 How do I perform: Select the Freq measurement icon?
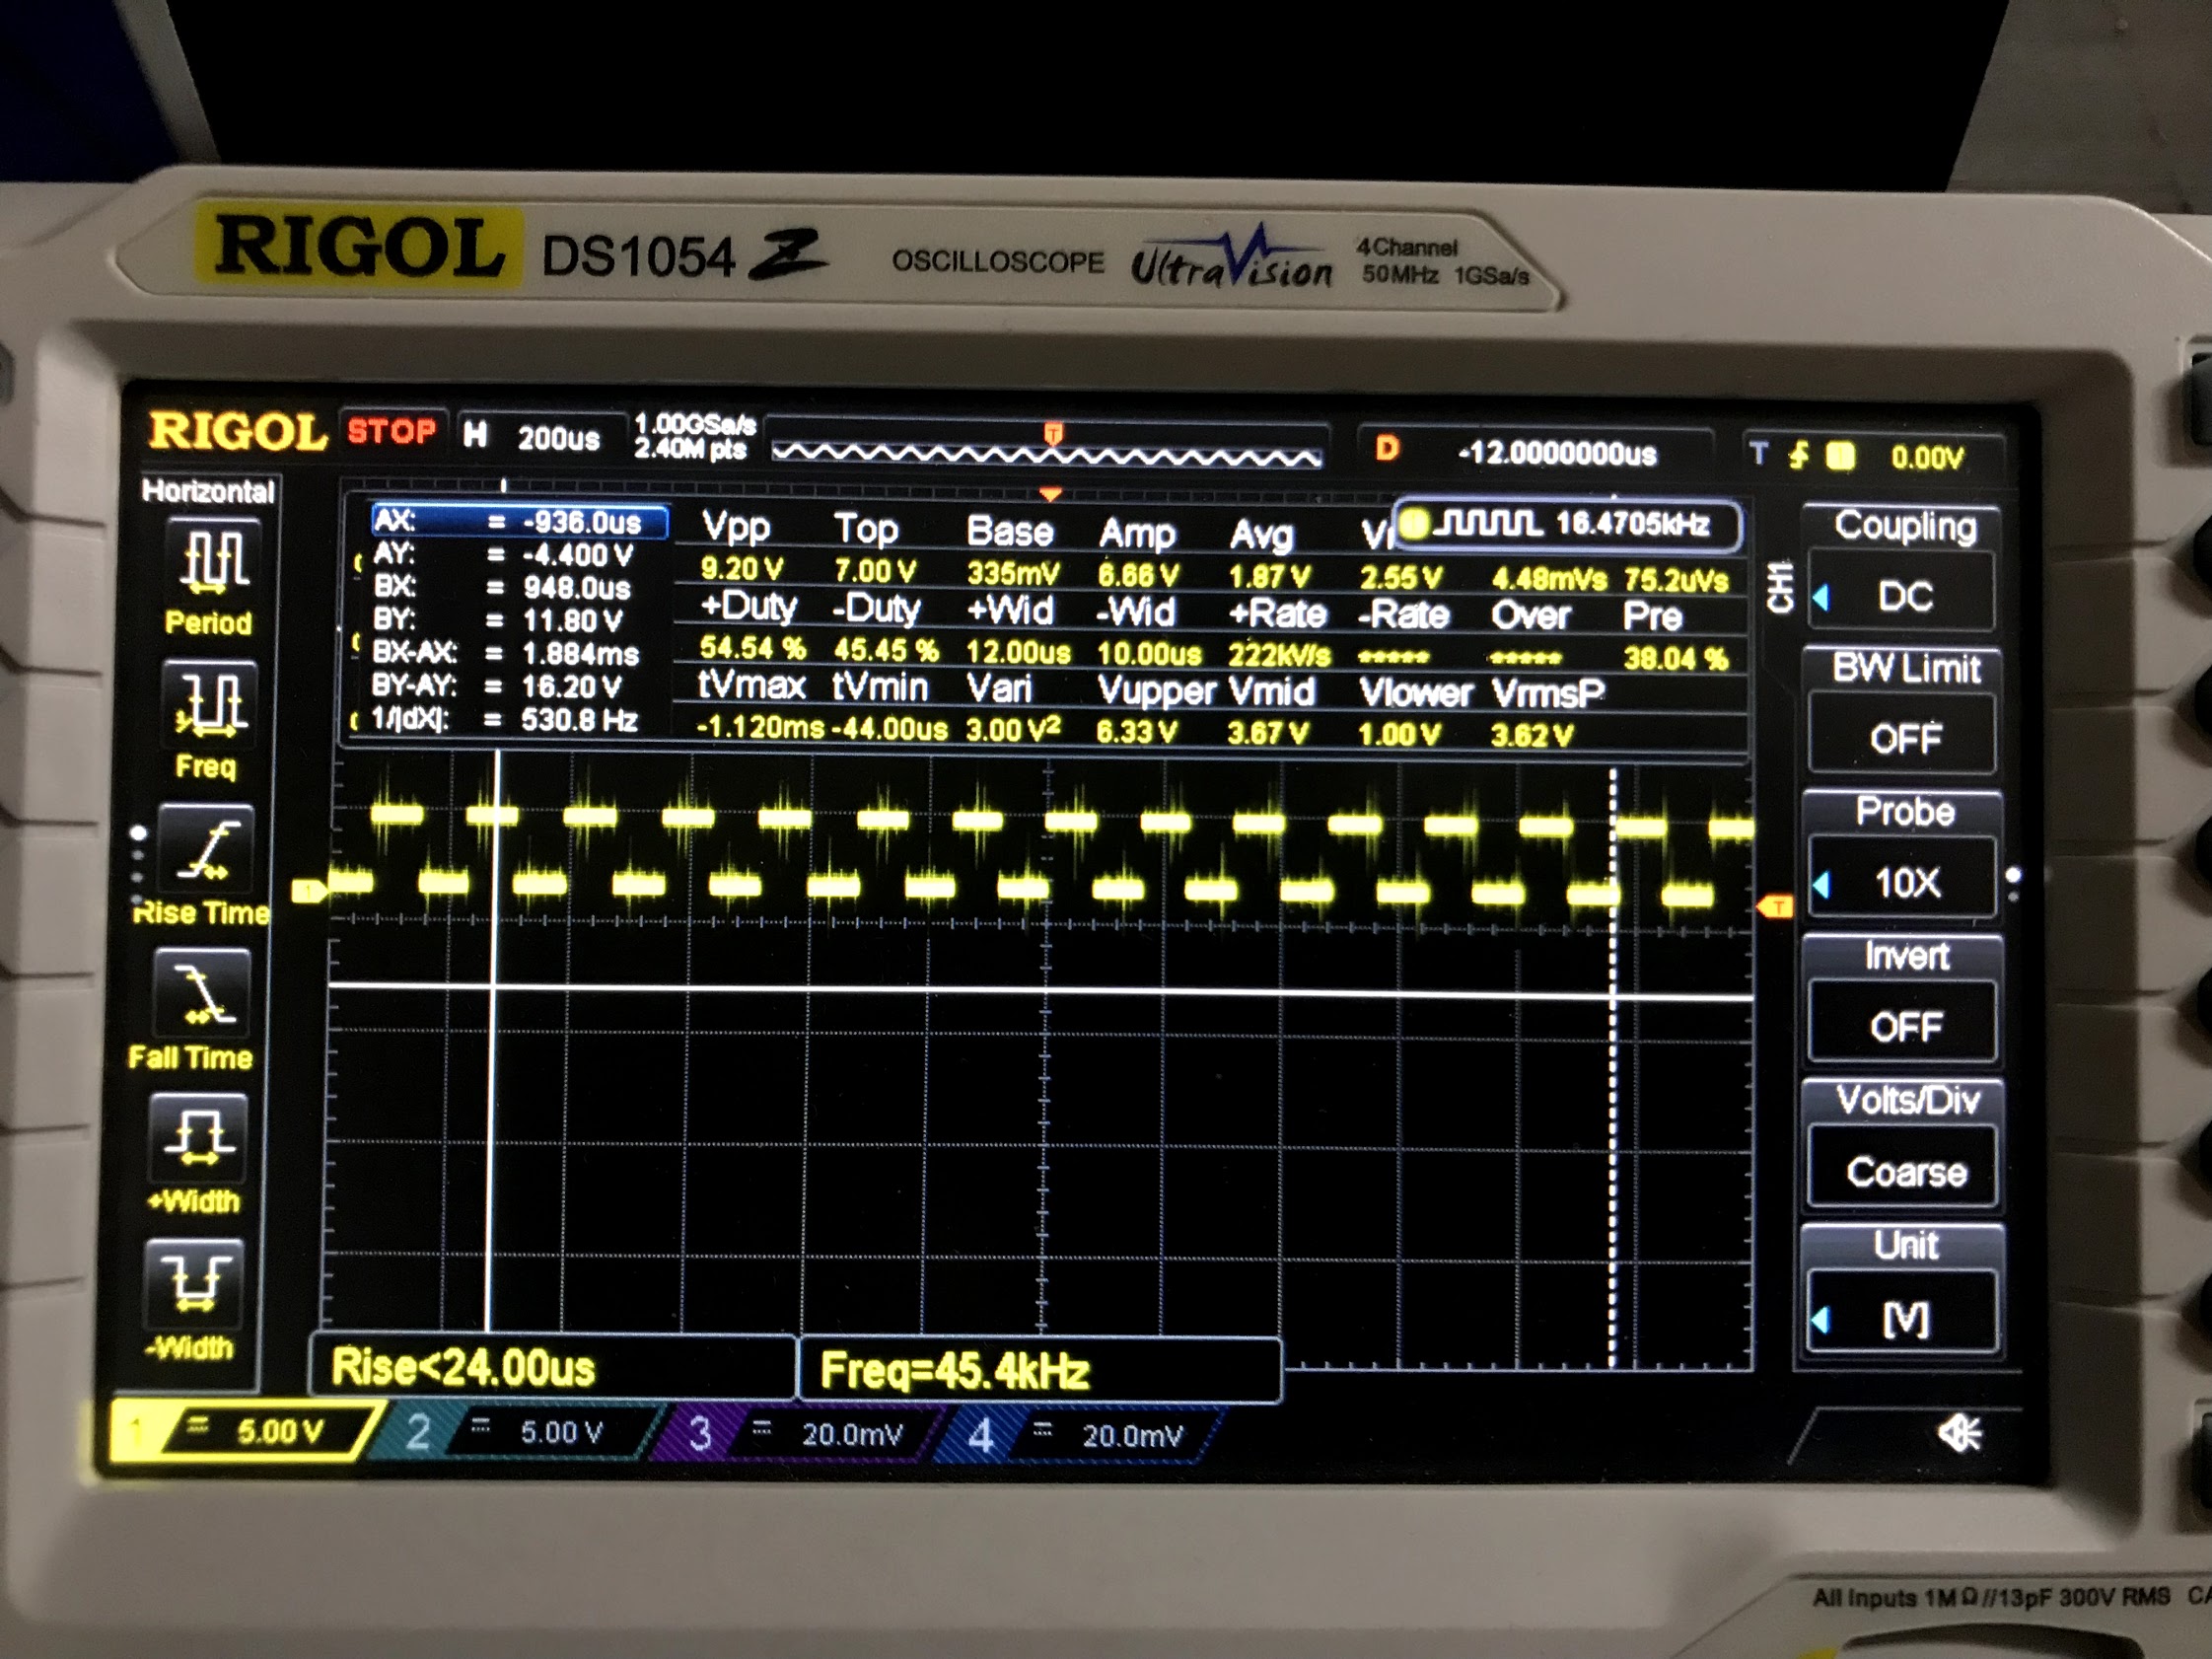pos(209,704)
